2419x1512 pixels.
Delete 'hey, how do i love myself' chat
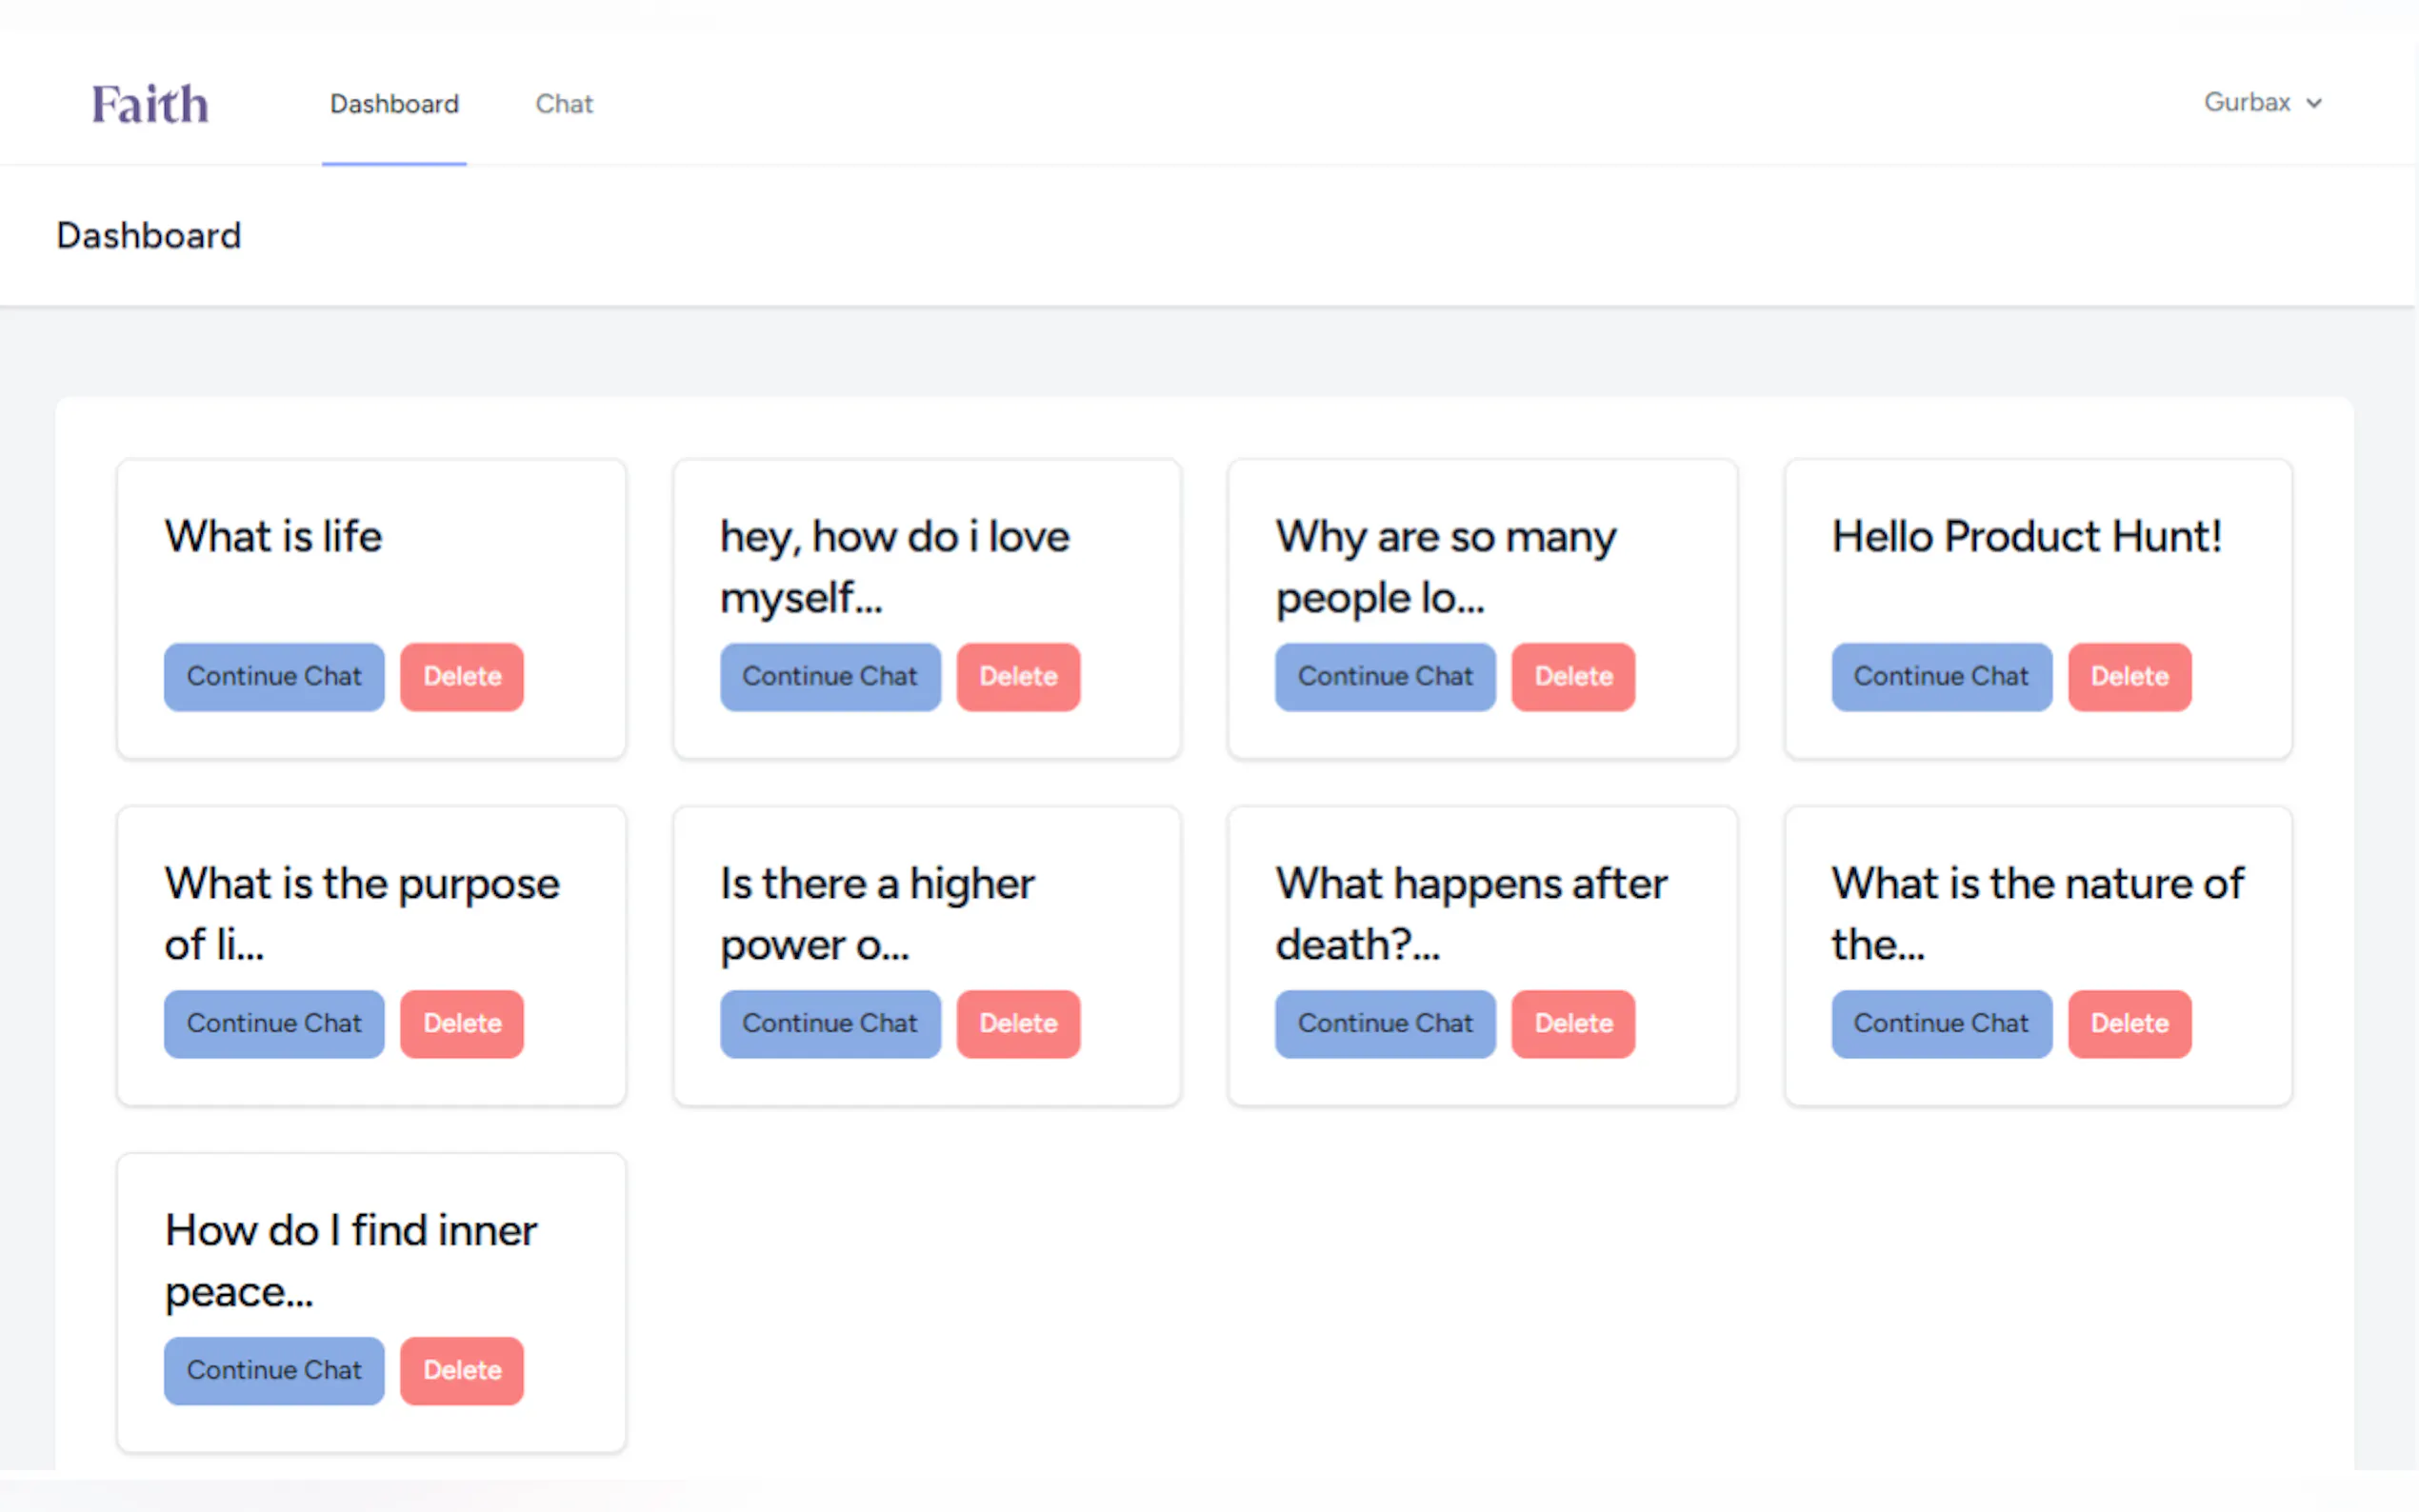[x=1017, y=677]
